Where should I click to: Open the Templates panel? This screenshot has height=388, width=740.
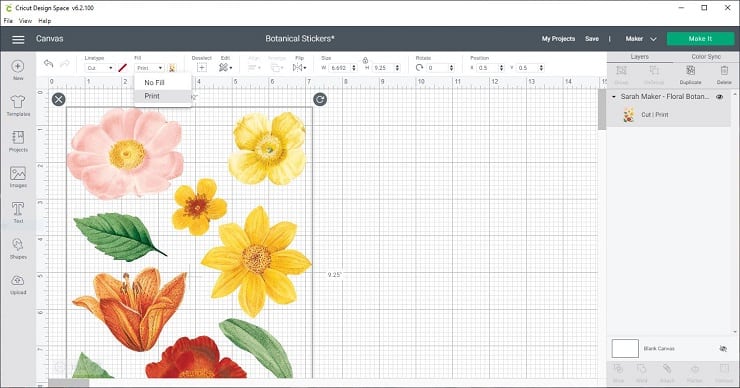(18, 106)
